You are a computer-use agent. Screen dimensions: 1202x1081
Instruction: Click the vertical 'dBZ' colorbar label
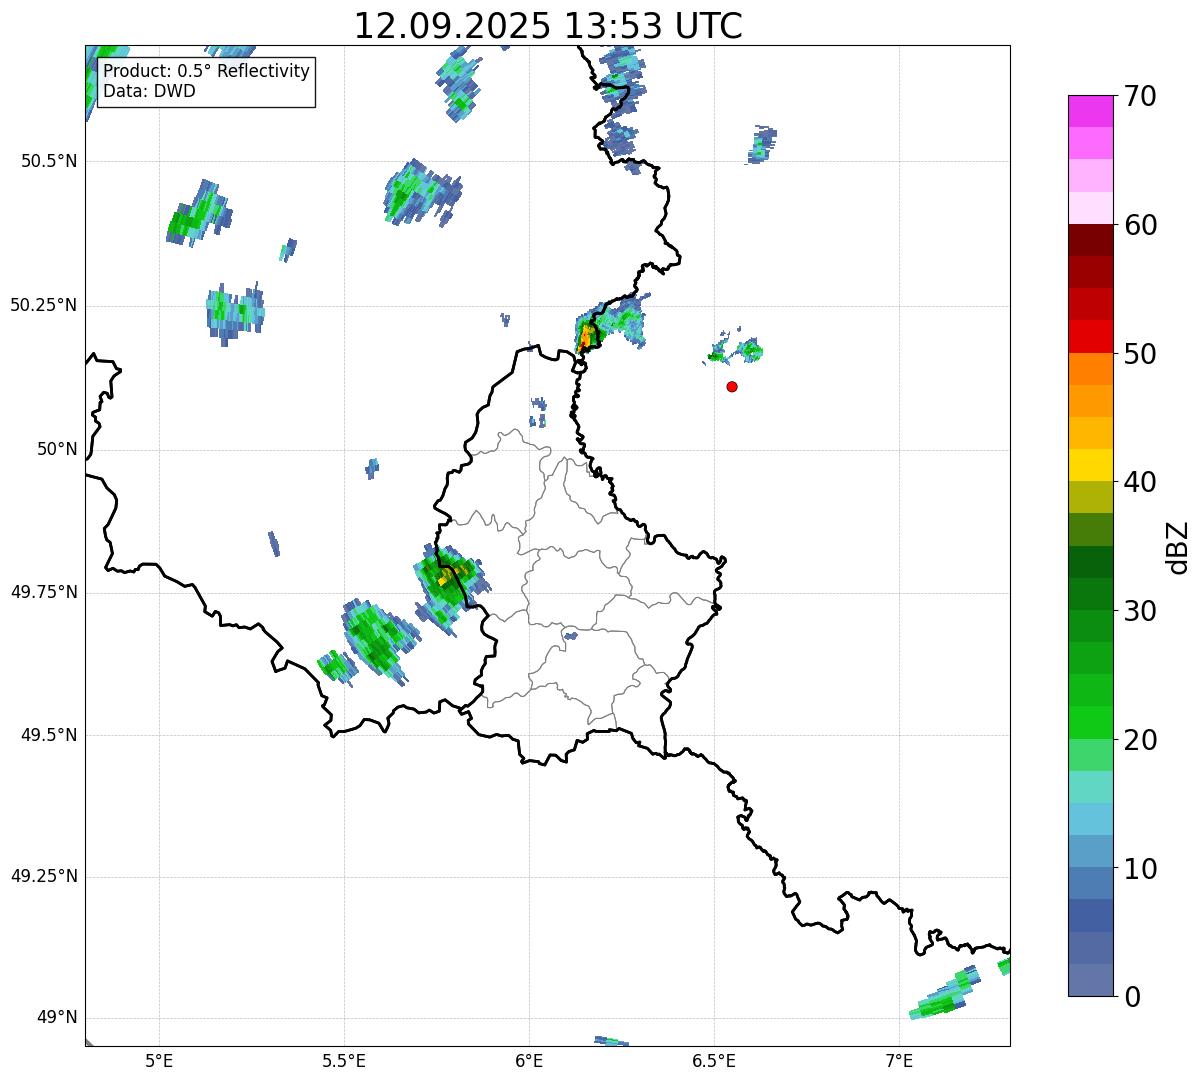tap(1178, 547)
